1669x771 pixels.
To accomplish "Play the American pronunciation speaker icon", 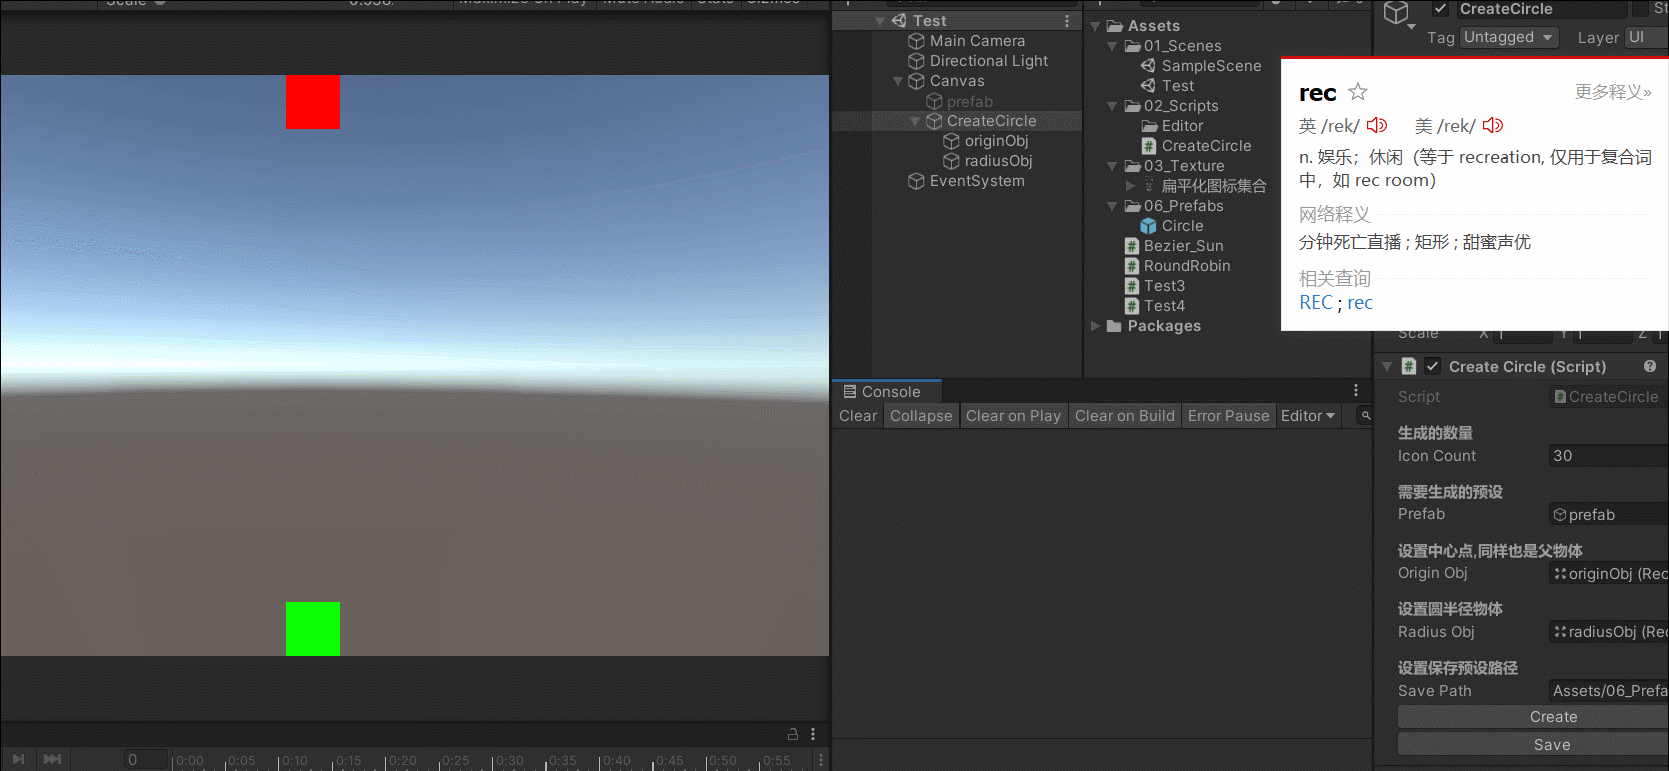I will tap(1493, 125).
